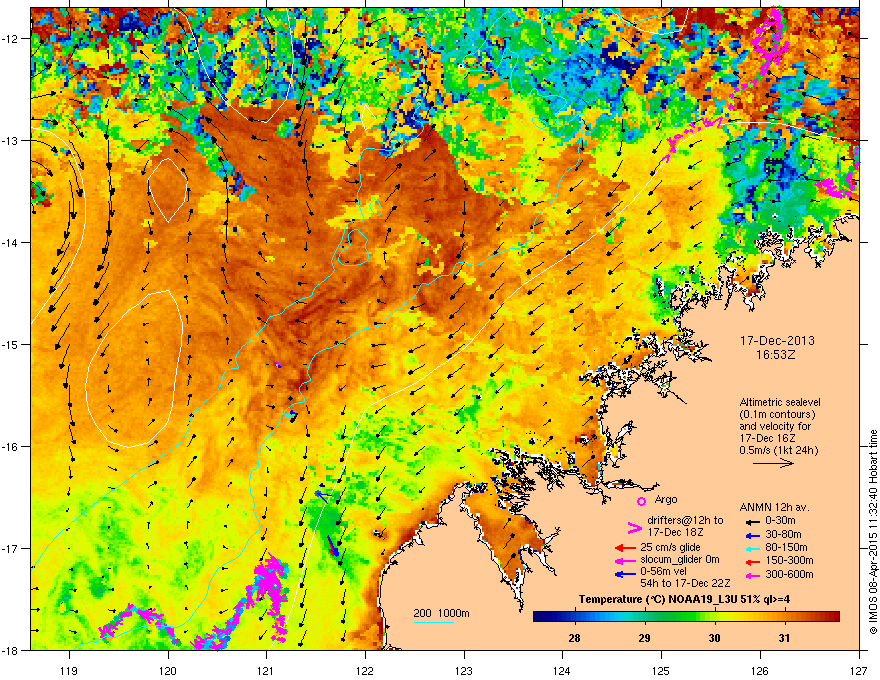
Task: Click the slocum_glider 0m label
Action: tap(680, 560)
